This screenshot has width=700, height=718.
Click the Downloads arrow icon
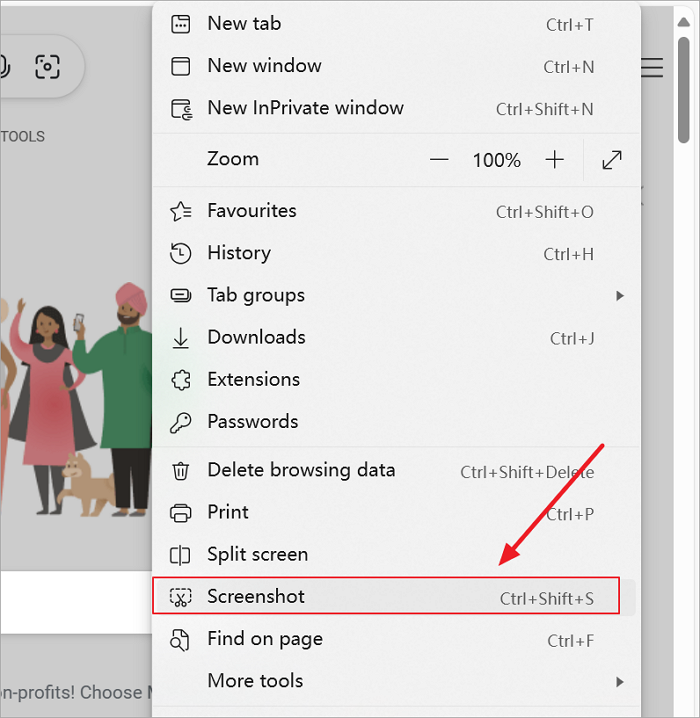pos(181,338)
